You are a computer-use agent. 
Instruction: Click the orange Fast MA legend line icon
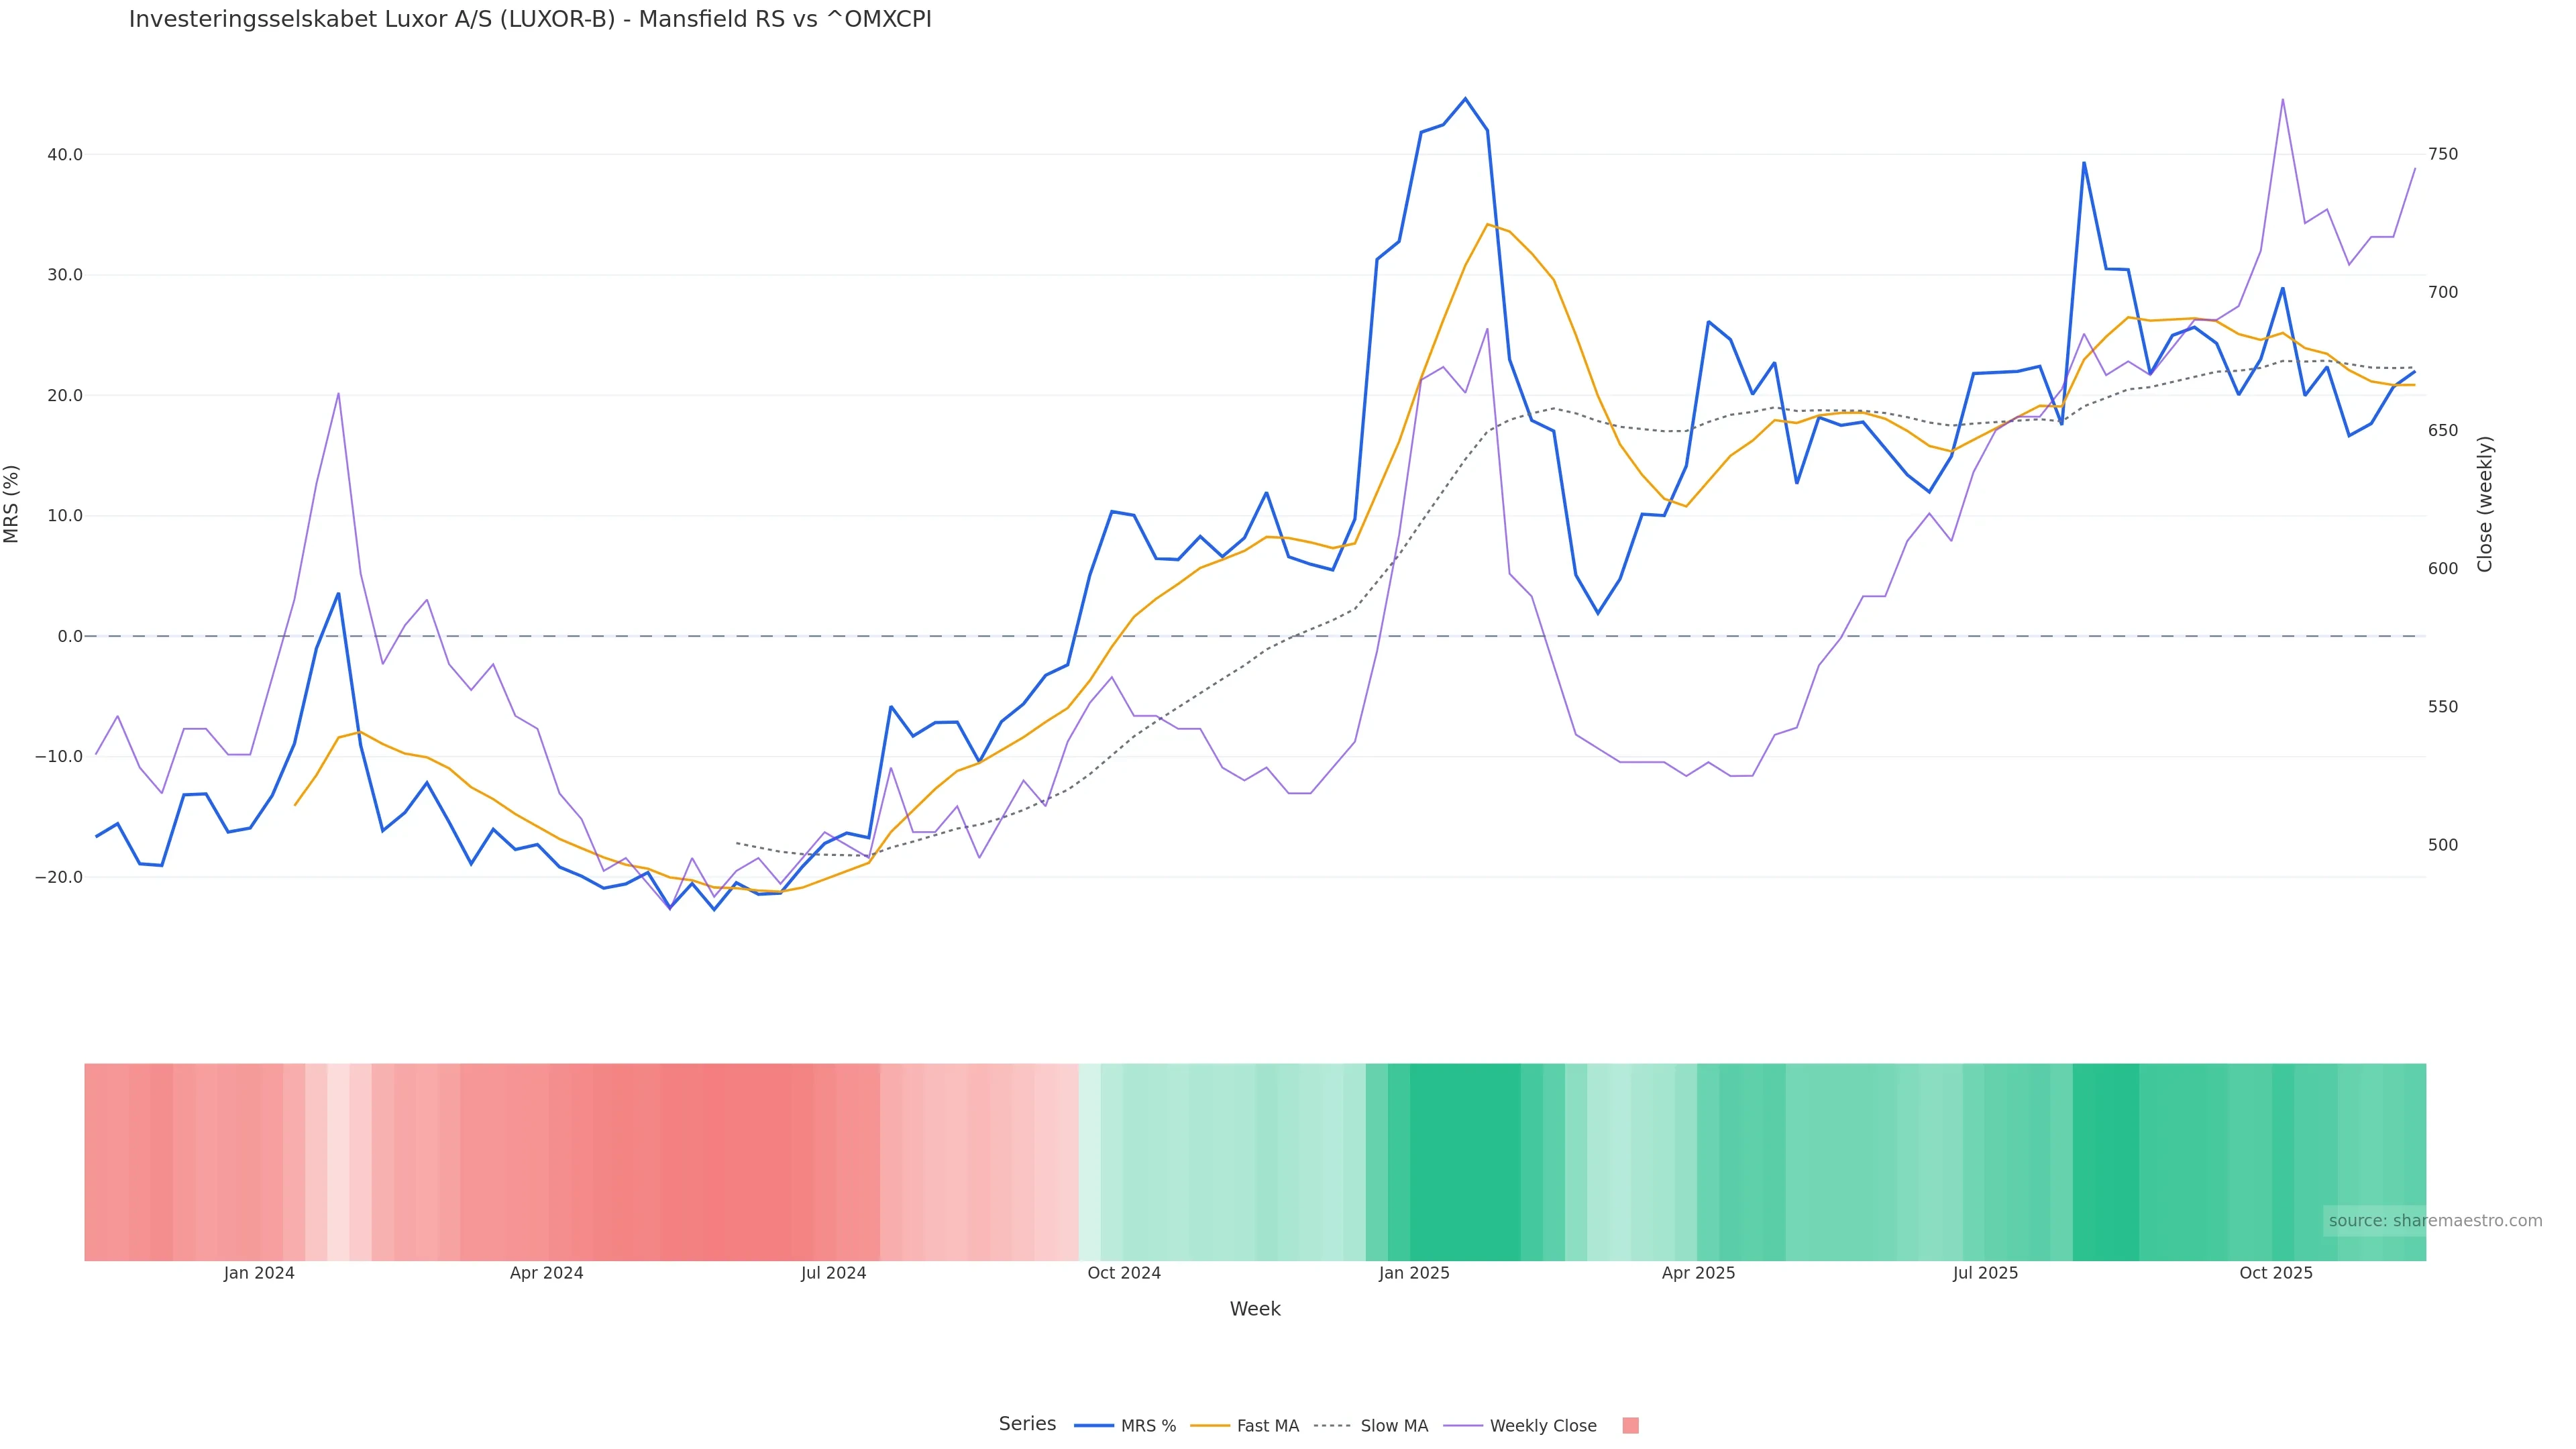(x=1210, y=1426)
